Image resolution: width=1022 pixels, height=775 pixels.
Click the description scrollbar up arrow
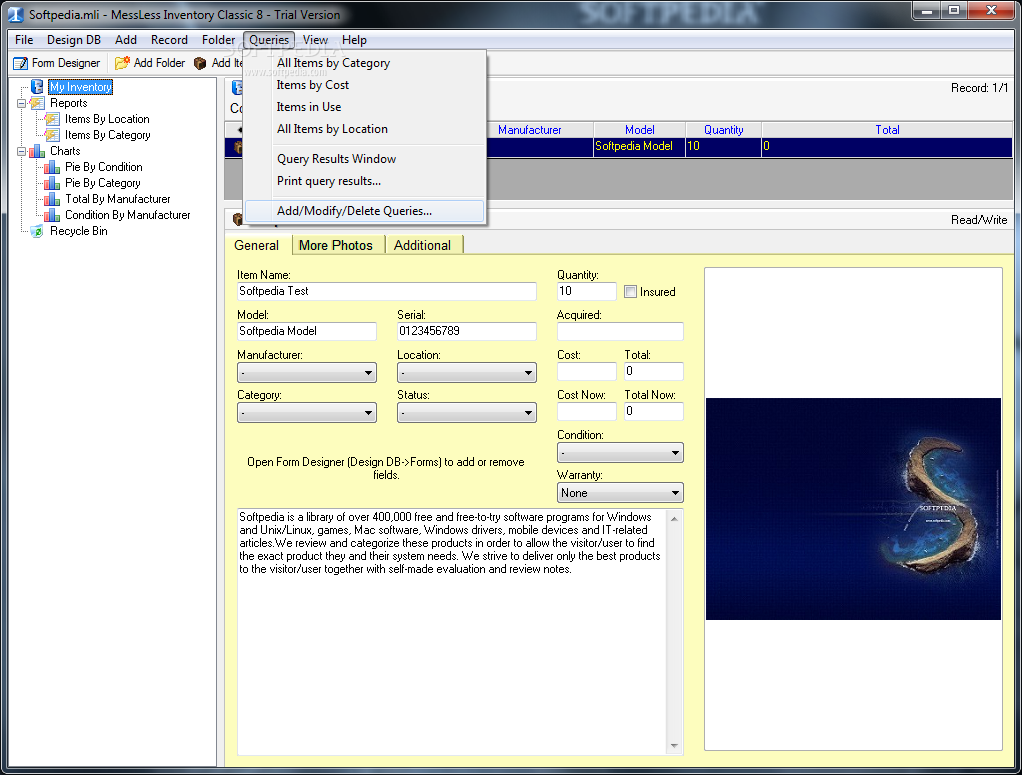[x=674, y=519]
